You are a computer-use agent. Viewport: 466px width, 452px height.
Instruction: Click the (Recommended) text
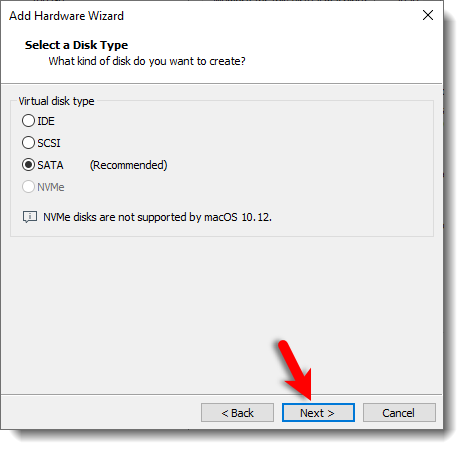[x=129, y=165]
